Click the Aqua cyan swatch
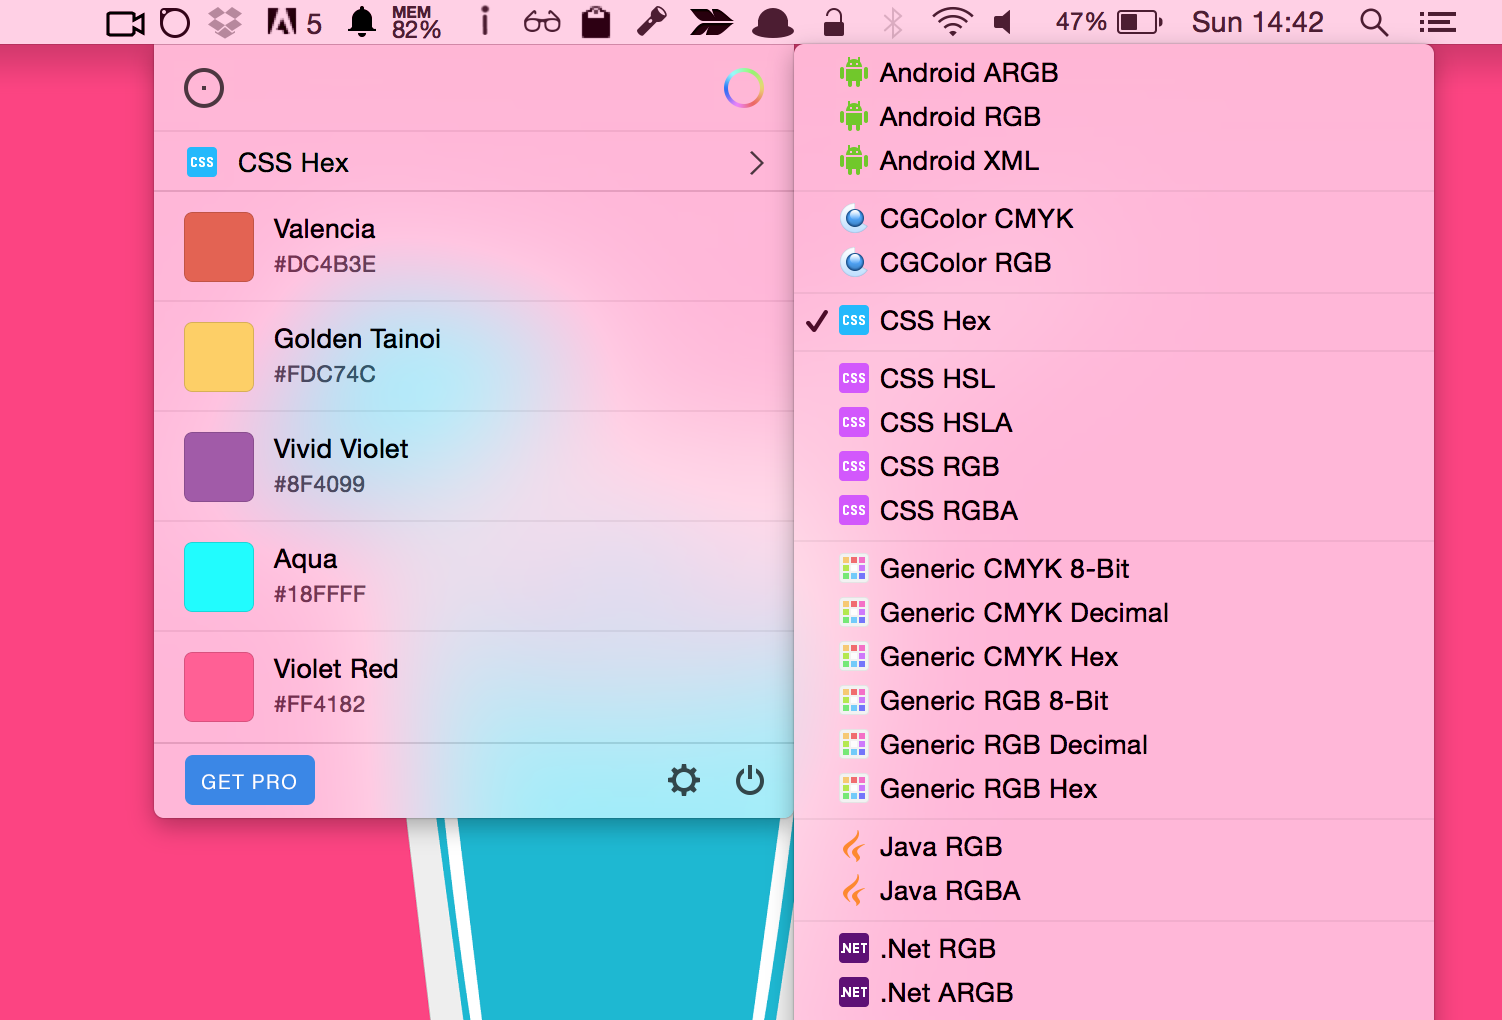This screenshot has height=1020, width=1502. click(219, 577)
